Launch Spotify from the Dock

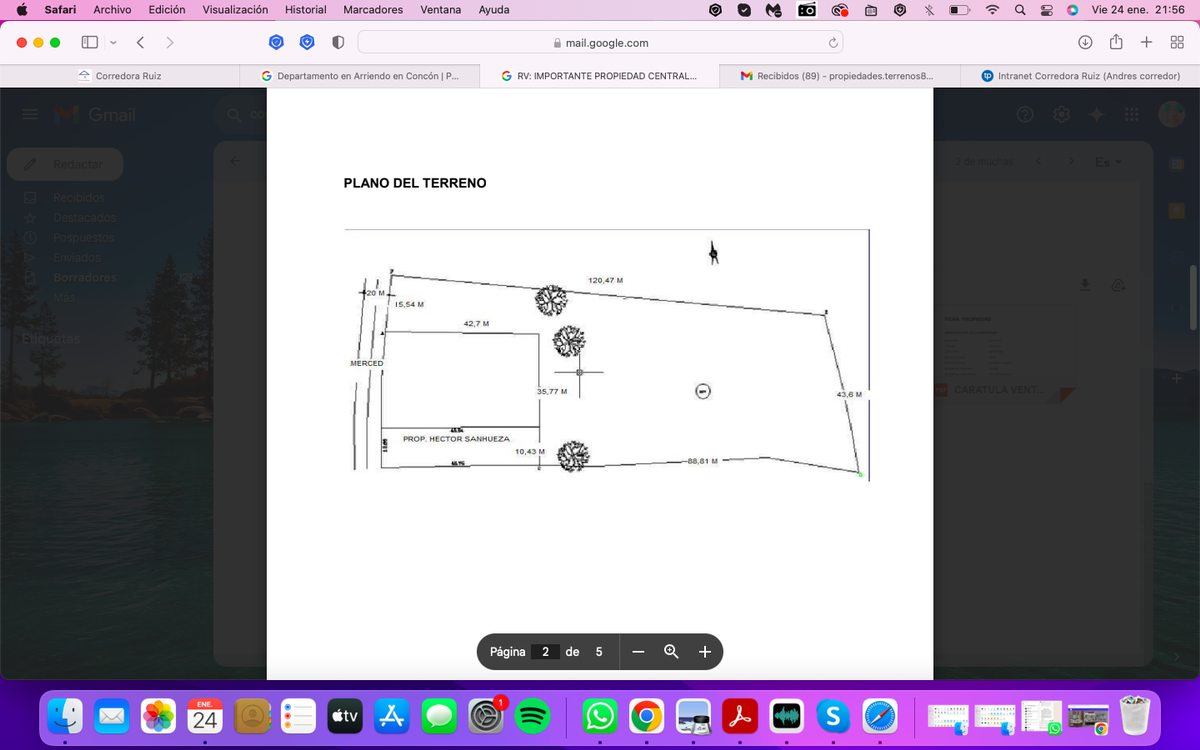pyautogui.click(x=533, y=716)
